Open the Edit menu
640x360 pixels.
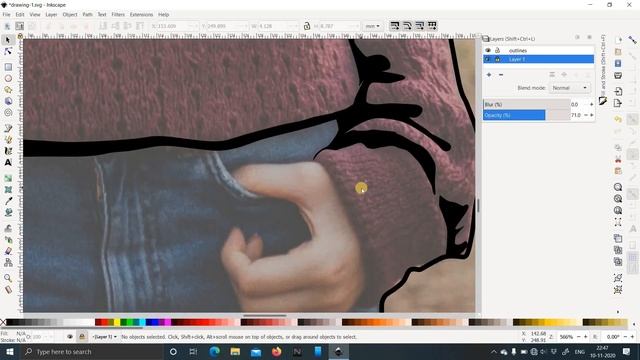(x=20, y=14)
